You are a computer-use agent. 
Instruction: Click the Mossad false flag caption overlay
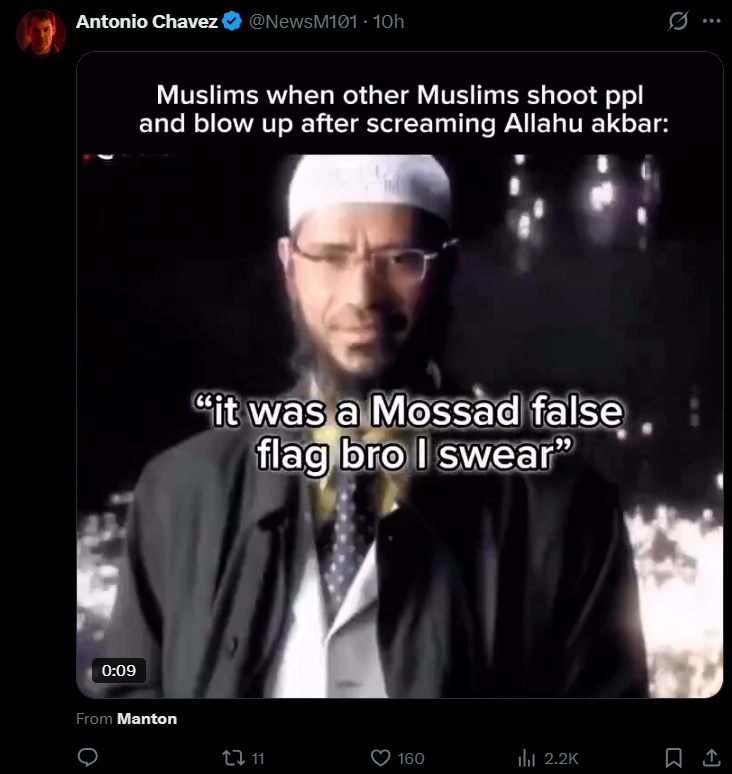point(408,431)
